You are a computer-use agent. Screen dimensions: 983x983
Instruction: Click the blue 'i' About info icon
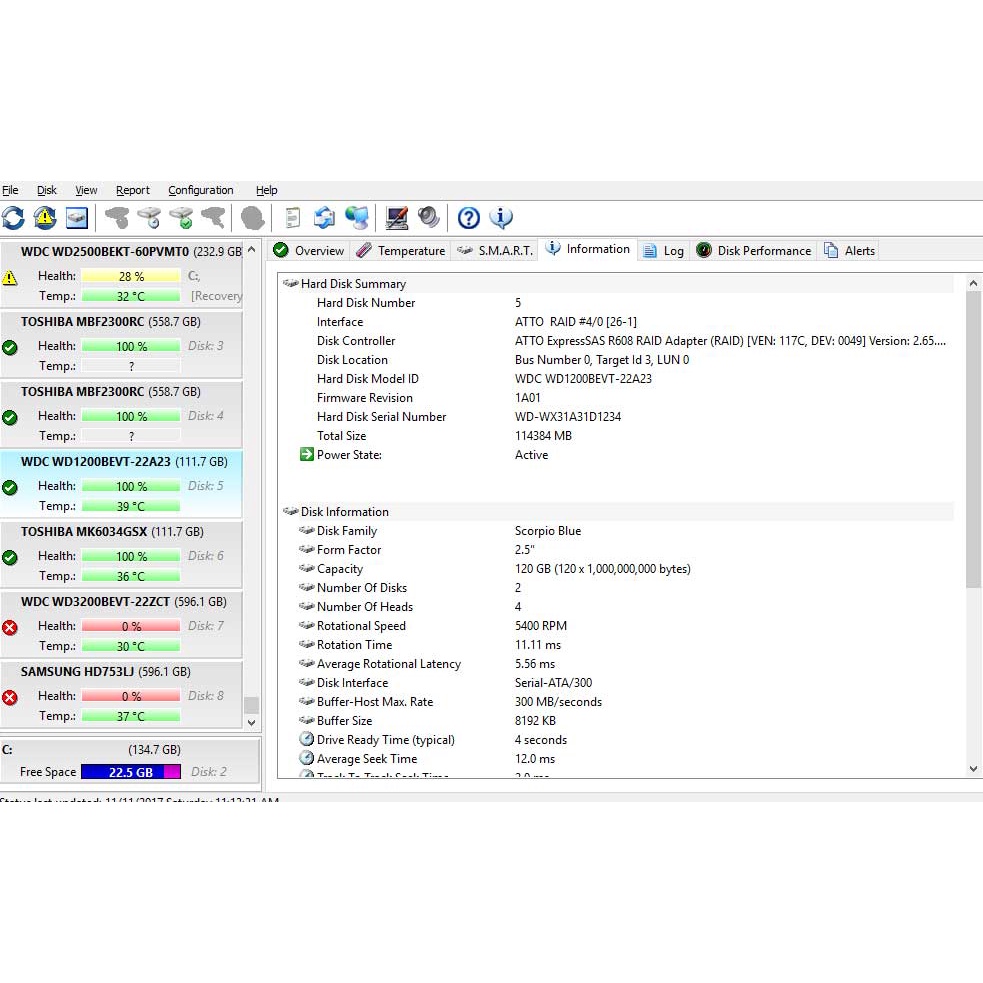click(x=501, y=218)
